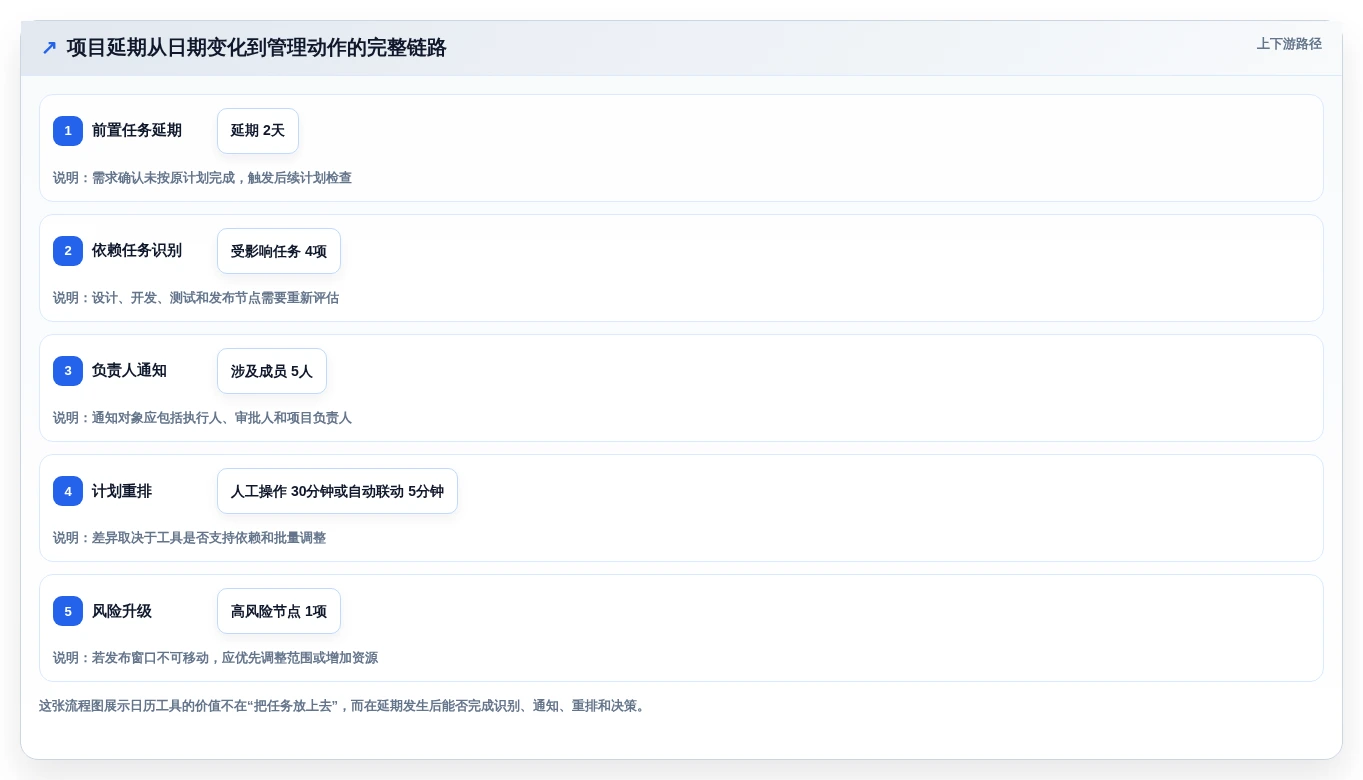The image size is (1363, 780).
Task: Click the note 设计、开发、测试和发布节点需要重新评估
Action: 196,298
